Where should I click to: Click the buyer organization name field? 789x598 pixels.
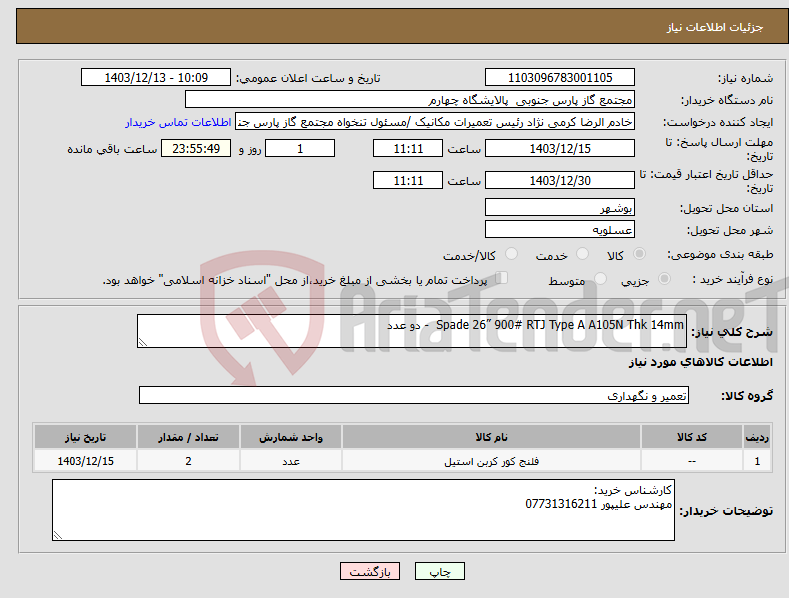click(410, 100)
